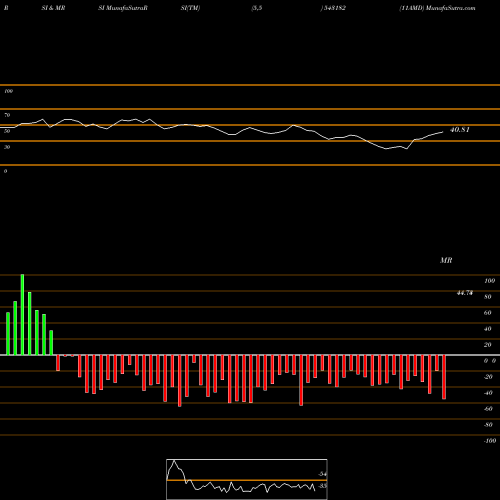The width and height of the screenshot is (500, 500).
Task: Click the MR axis label 60
Action: pos(488,313)
